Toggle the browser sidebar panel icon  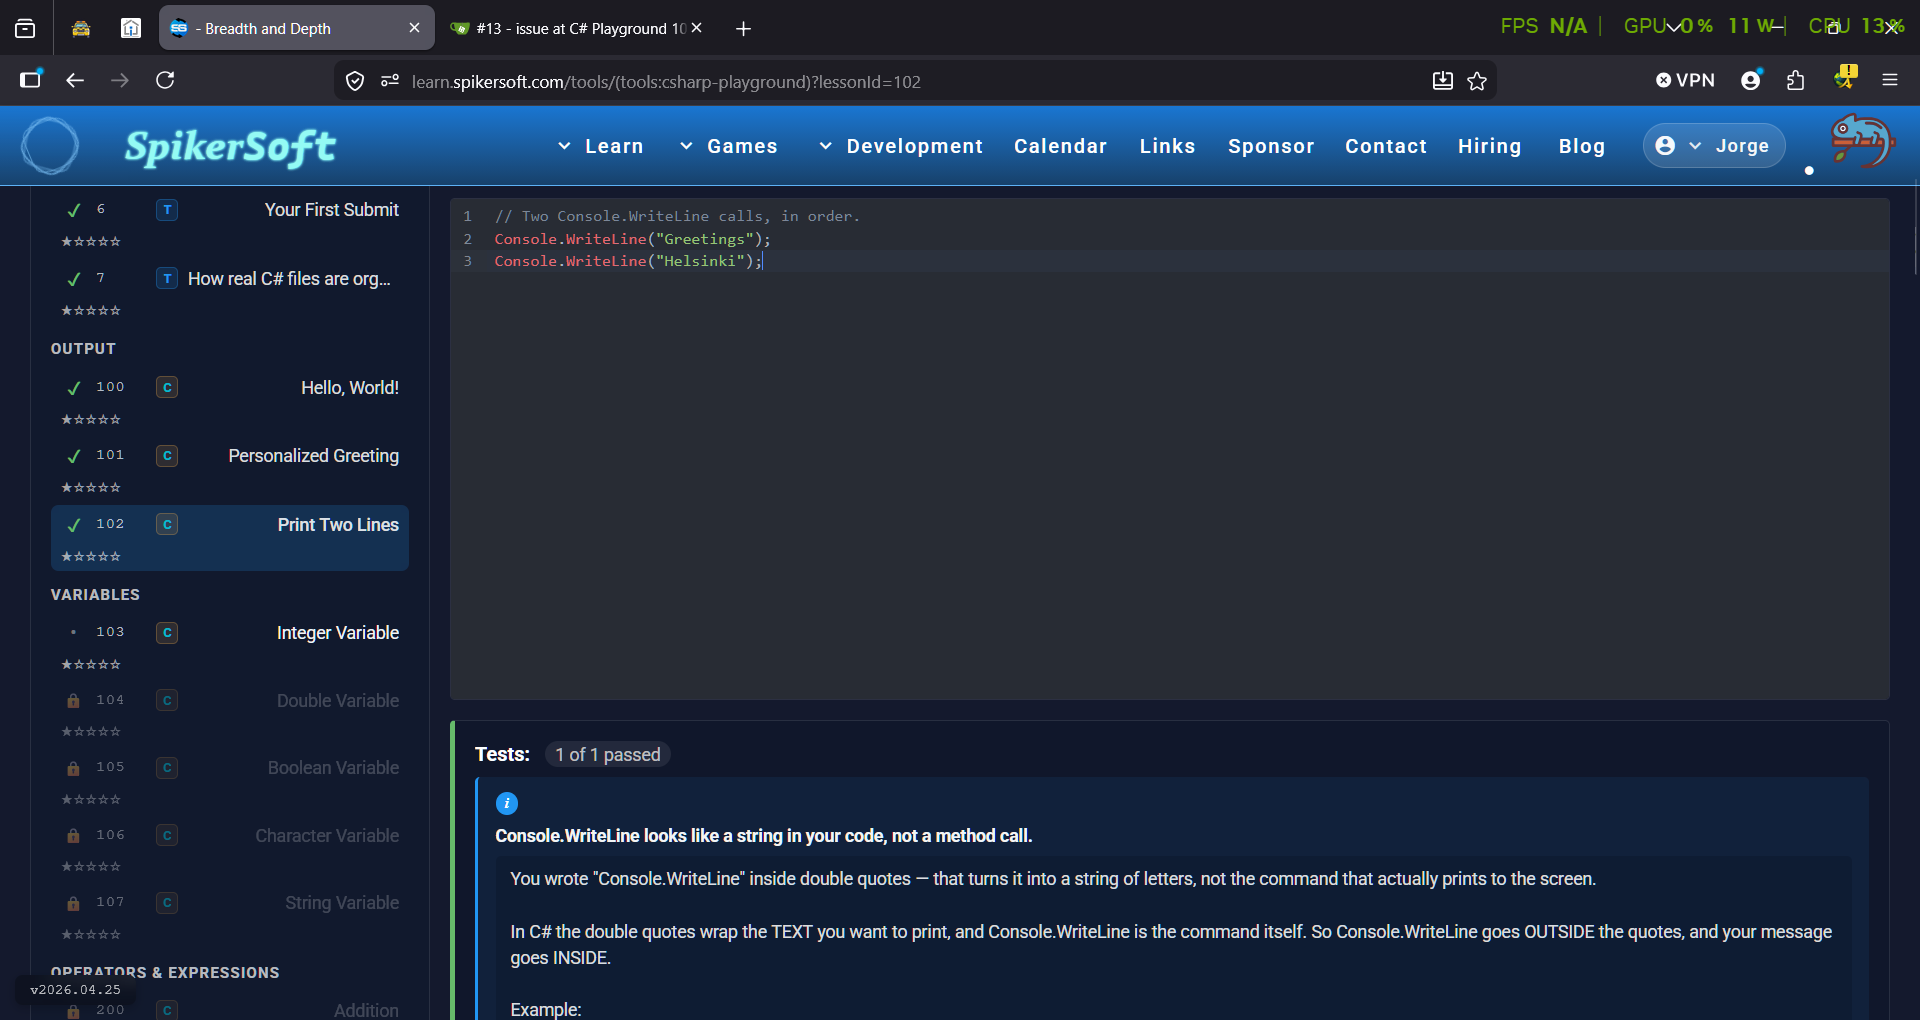click(x=31, y=80)
